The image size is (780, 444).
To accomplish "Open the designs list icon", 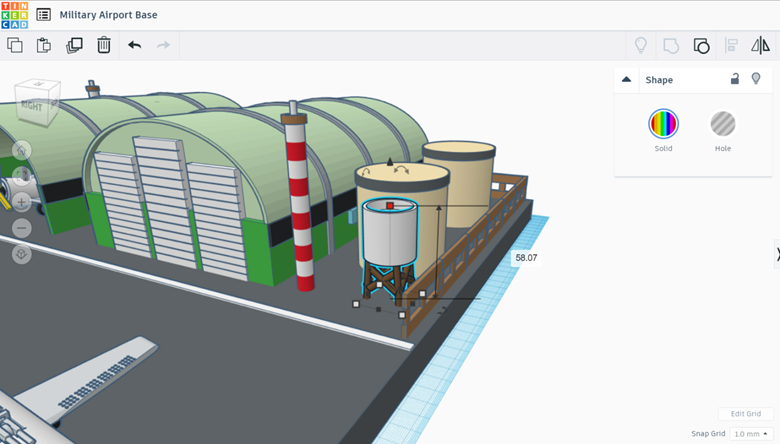I will pos(43,15).
